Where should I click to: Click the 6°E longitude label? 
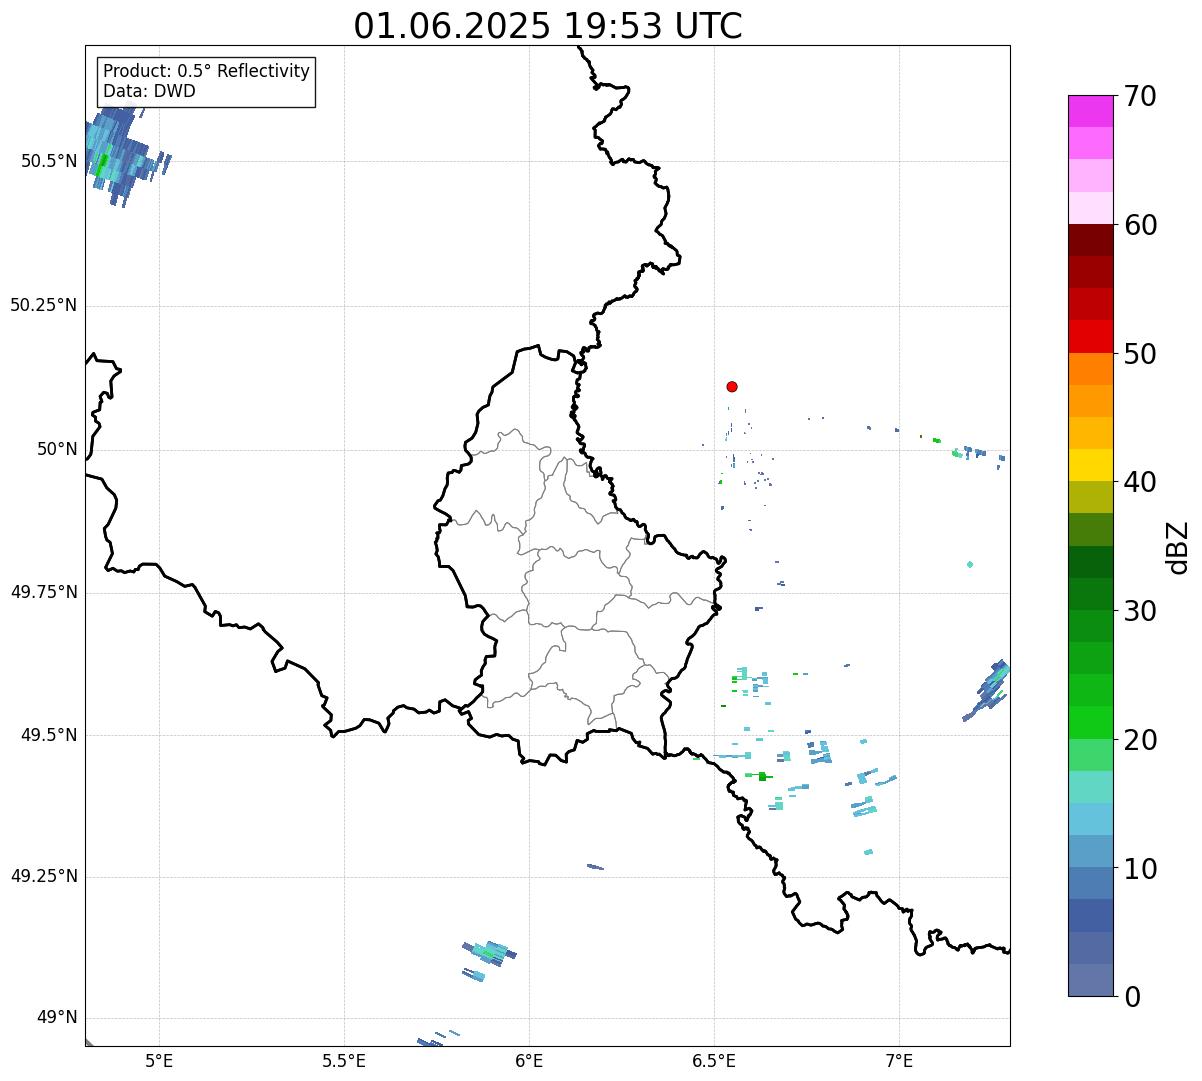[529, 1061]
